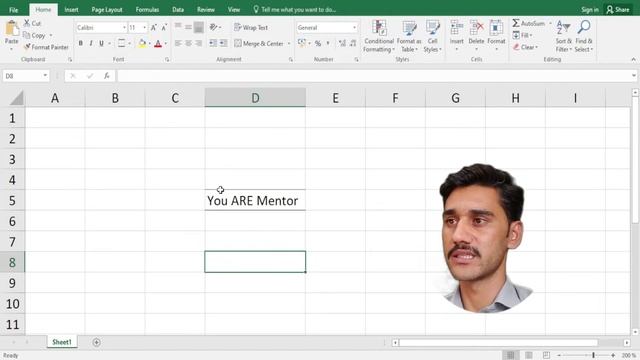Click the Increase Indent icon
The width and height of the screenshot is (640, 360).
point(223,43)
